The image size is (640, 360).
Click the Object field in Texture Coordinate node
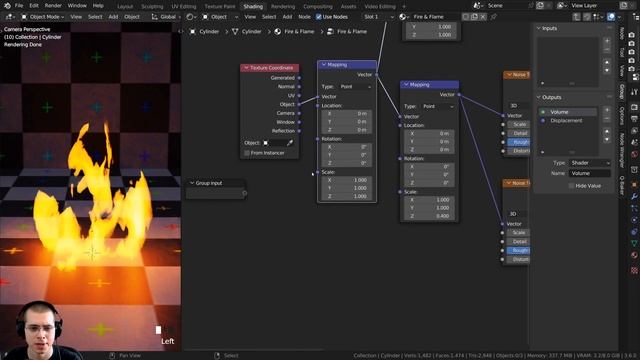point(274,143)
